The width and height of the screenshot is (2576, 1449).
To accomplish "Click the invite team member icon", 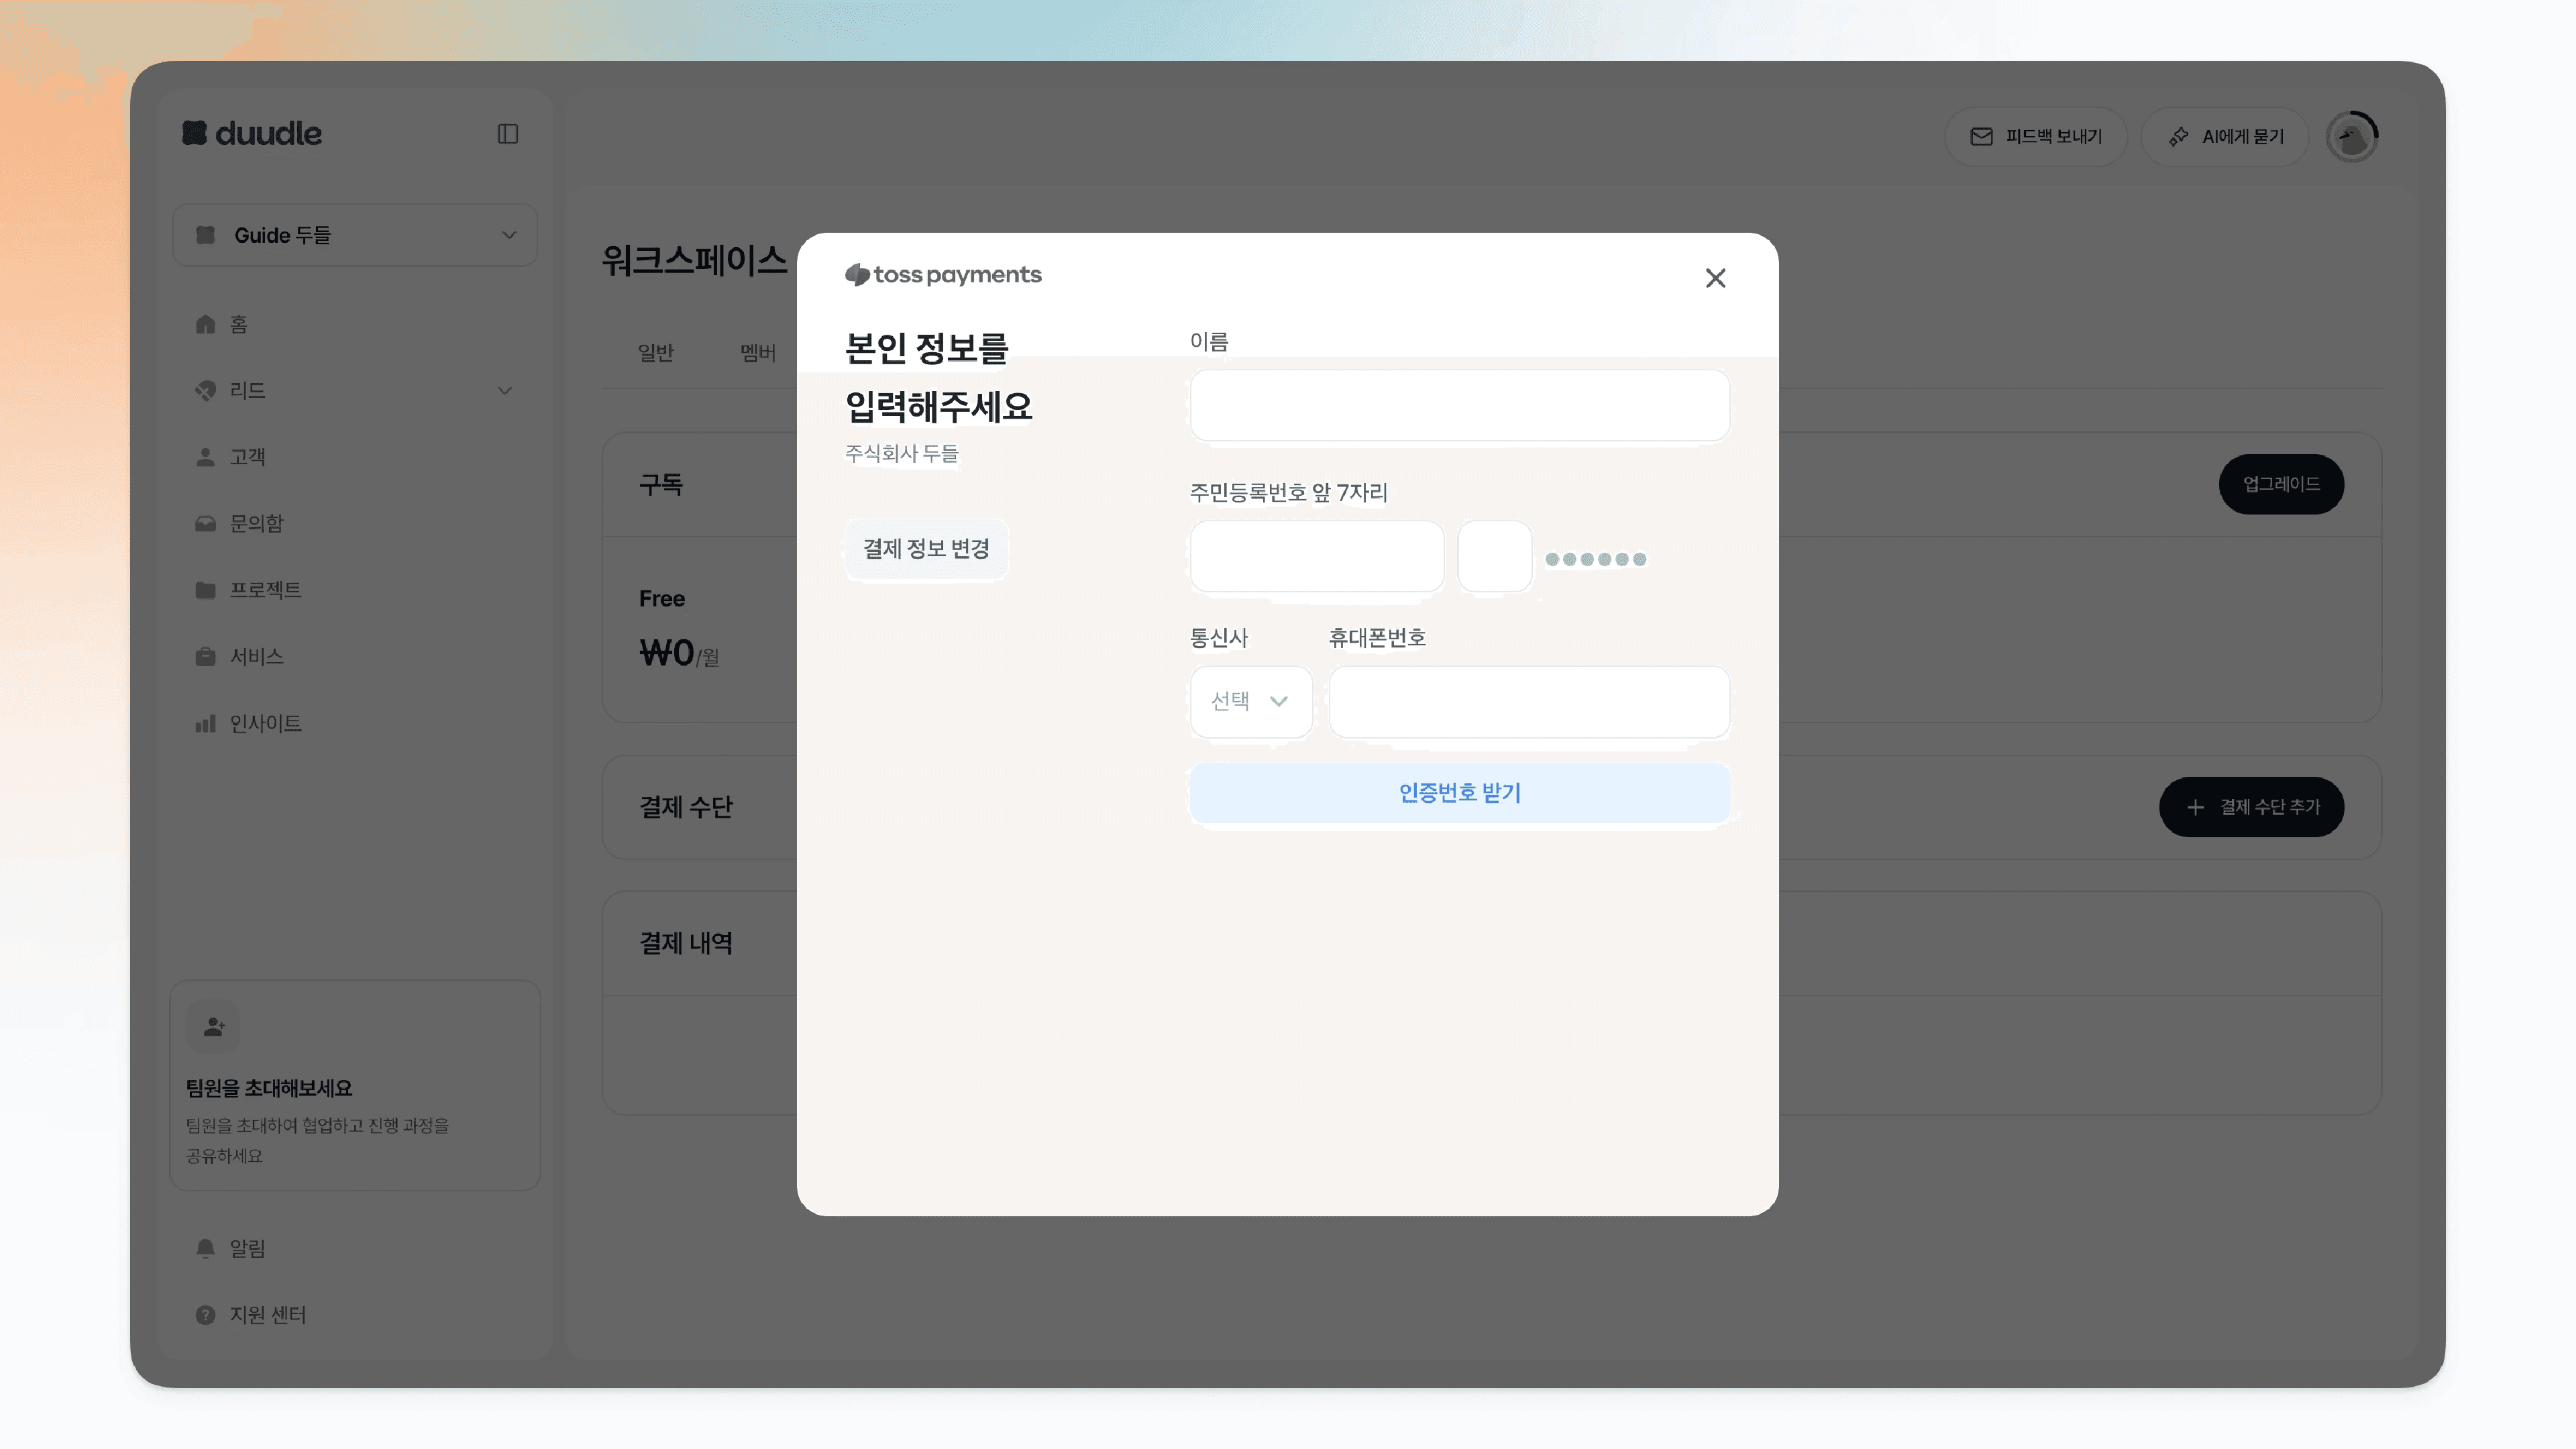I will click(x=213, y=1027).
